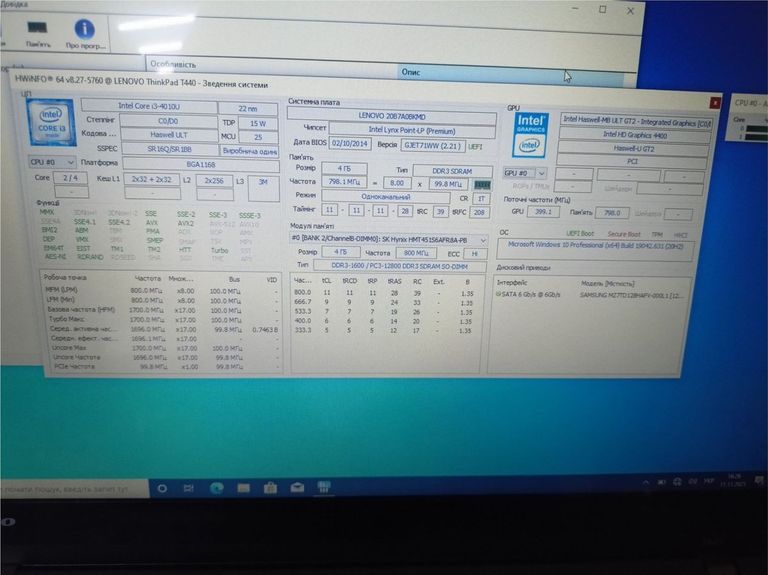Screen dimensions: 768x575
Task: Click the single-channel memory mode field
Action: pyautogui.click(x=386, y=197)
